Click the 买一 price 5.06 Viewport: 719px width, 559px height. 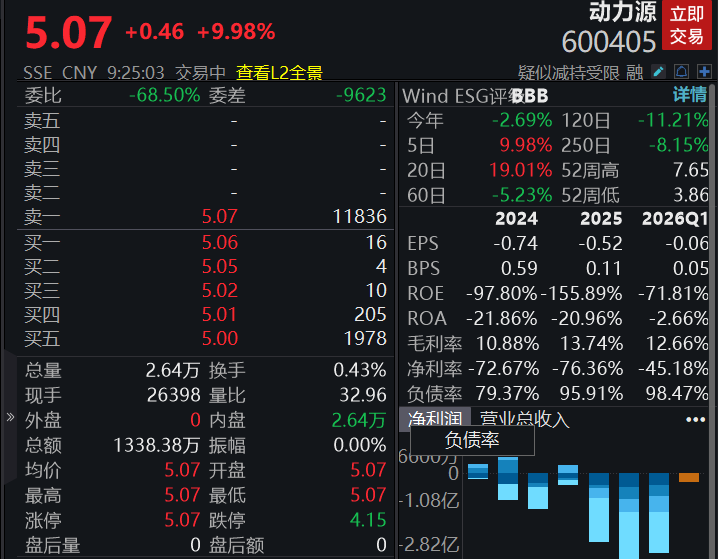coord(220,243)
